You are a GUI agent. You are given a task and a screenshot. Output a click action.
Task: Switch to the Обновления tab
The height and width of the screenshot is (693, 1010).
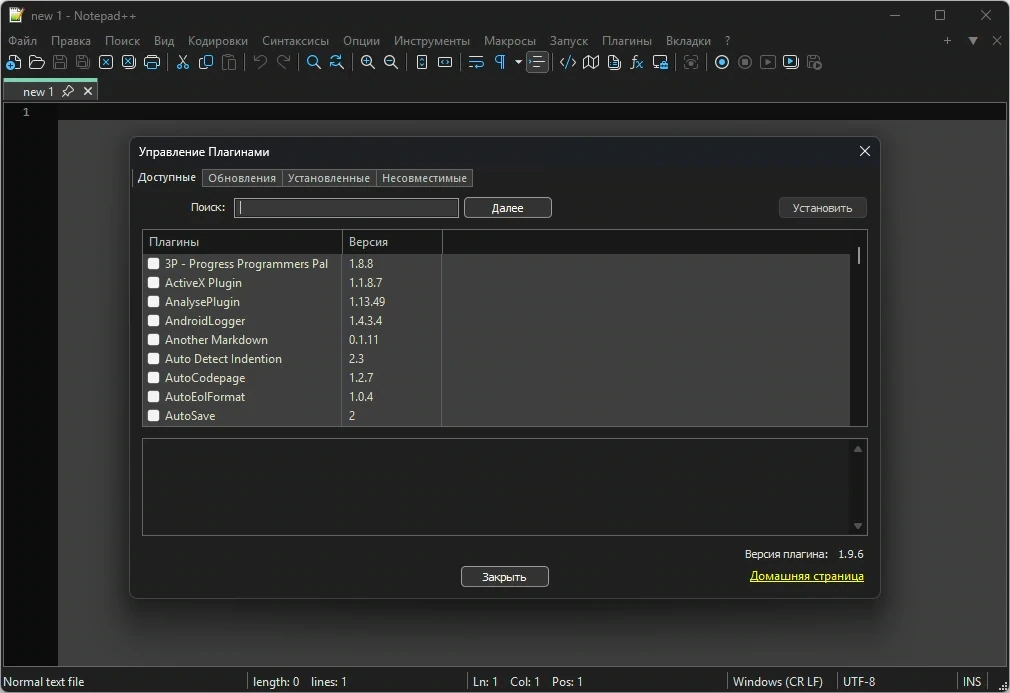click(x=242, y=178)
